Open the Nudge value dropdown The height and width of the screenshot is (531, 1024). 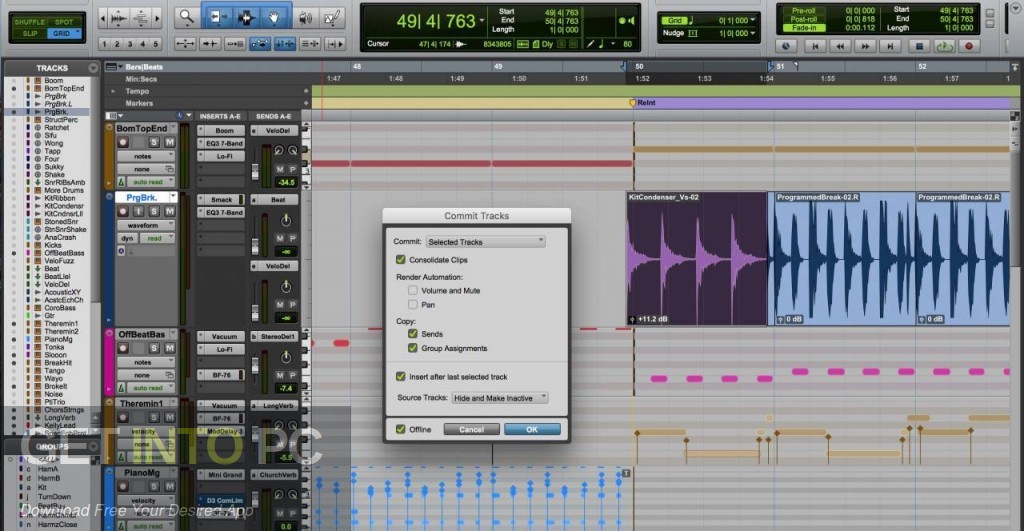pyautogui.click(x=753, y=33)
